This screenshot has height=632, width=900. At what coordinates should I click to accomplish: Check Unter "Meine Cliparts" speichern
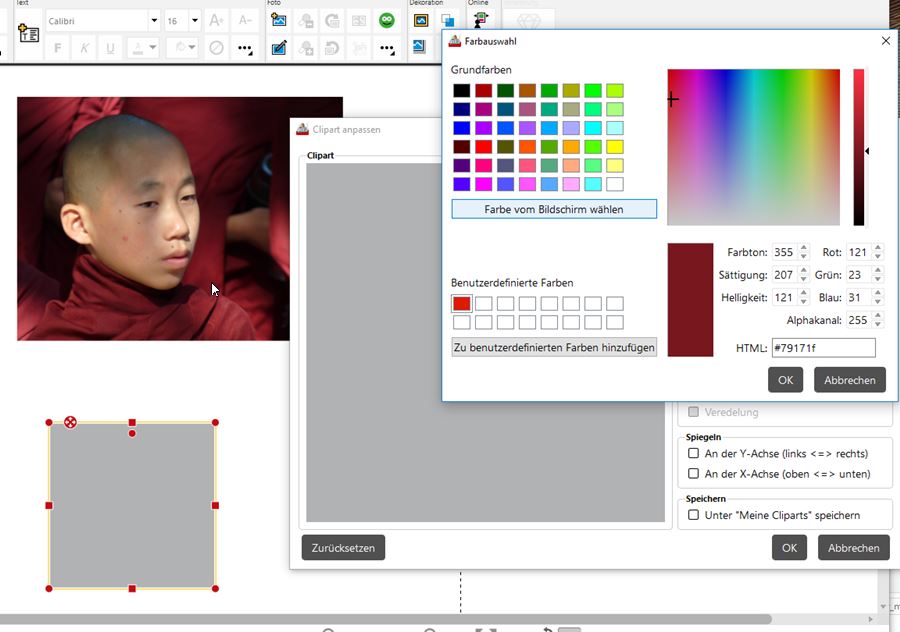click(x=694, y=515)
